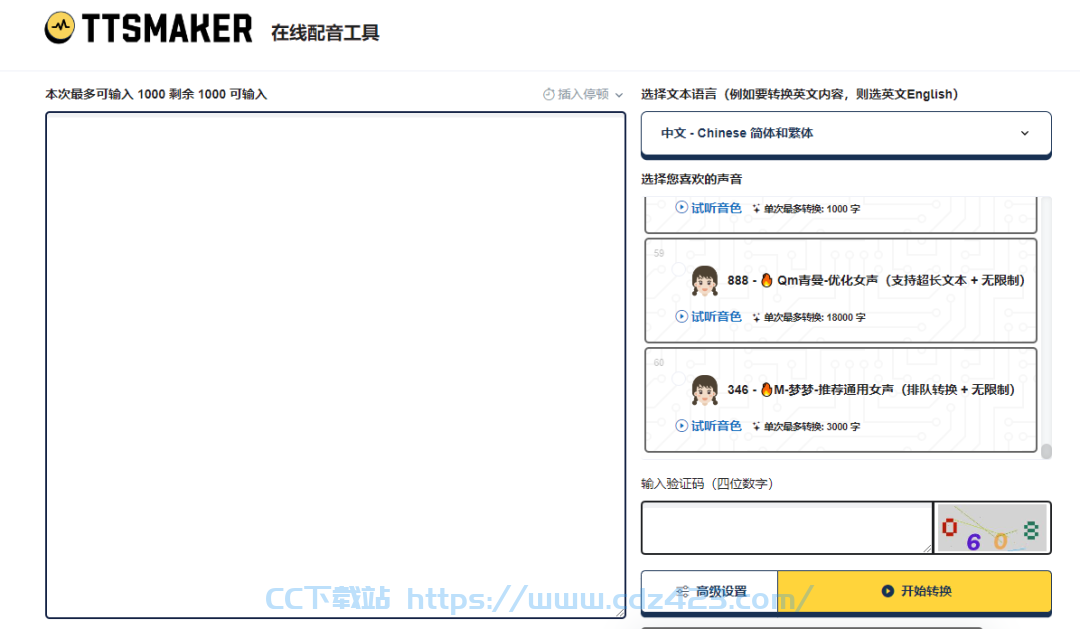Play 试听音色 preview for voice 346
The width and height of the screenshot is (1080, 629).
(x=708, y=426)
